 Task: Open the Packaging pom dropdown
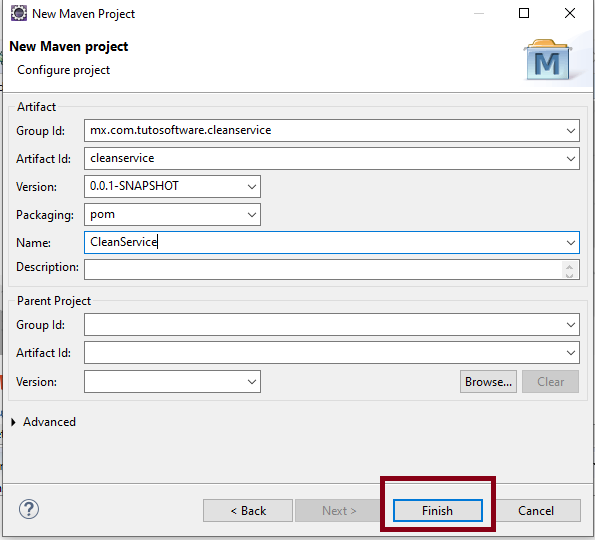[x=251, y=214]
